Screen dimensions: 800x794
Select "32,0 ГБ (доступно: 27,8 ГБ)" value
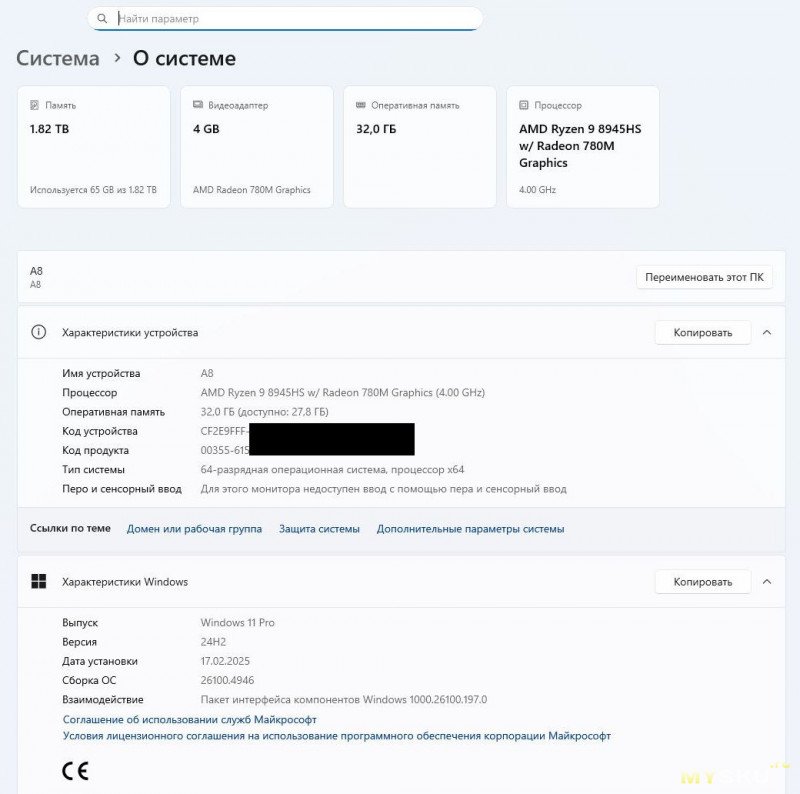pos(264,412)
